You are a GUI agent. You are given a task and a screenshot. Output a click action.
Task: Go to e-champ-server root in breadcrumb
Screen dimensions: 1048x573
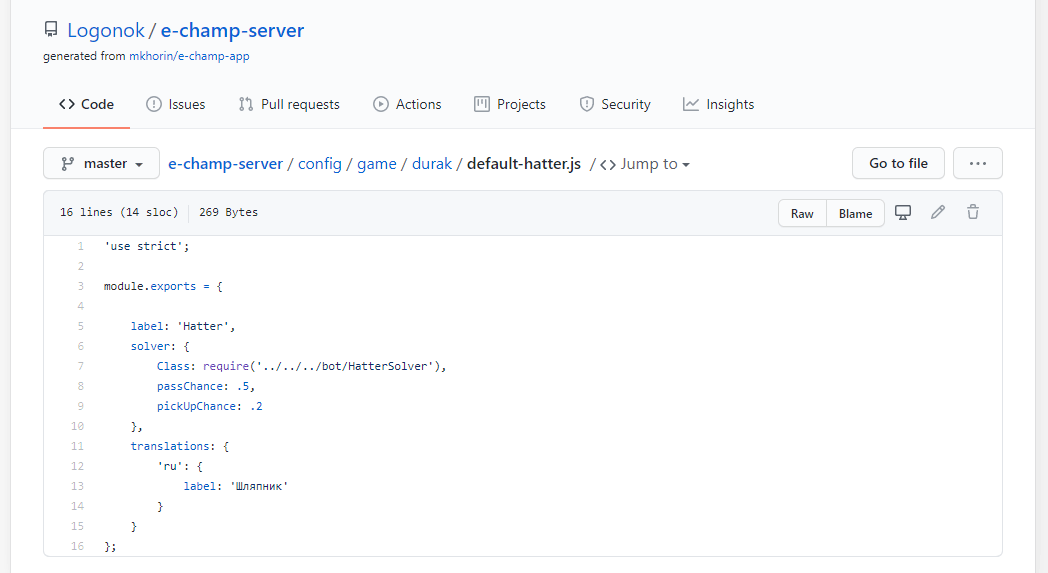tap(225, 164)
